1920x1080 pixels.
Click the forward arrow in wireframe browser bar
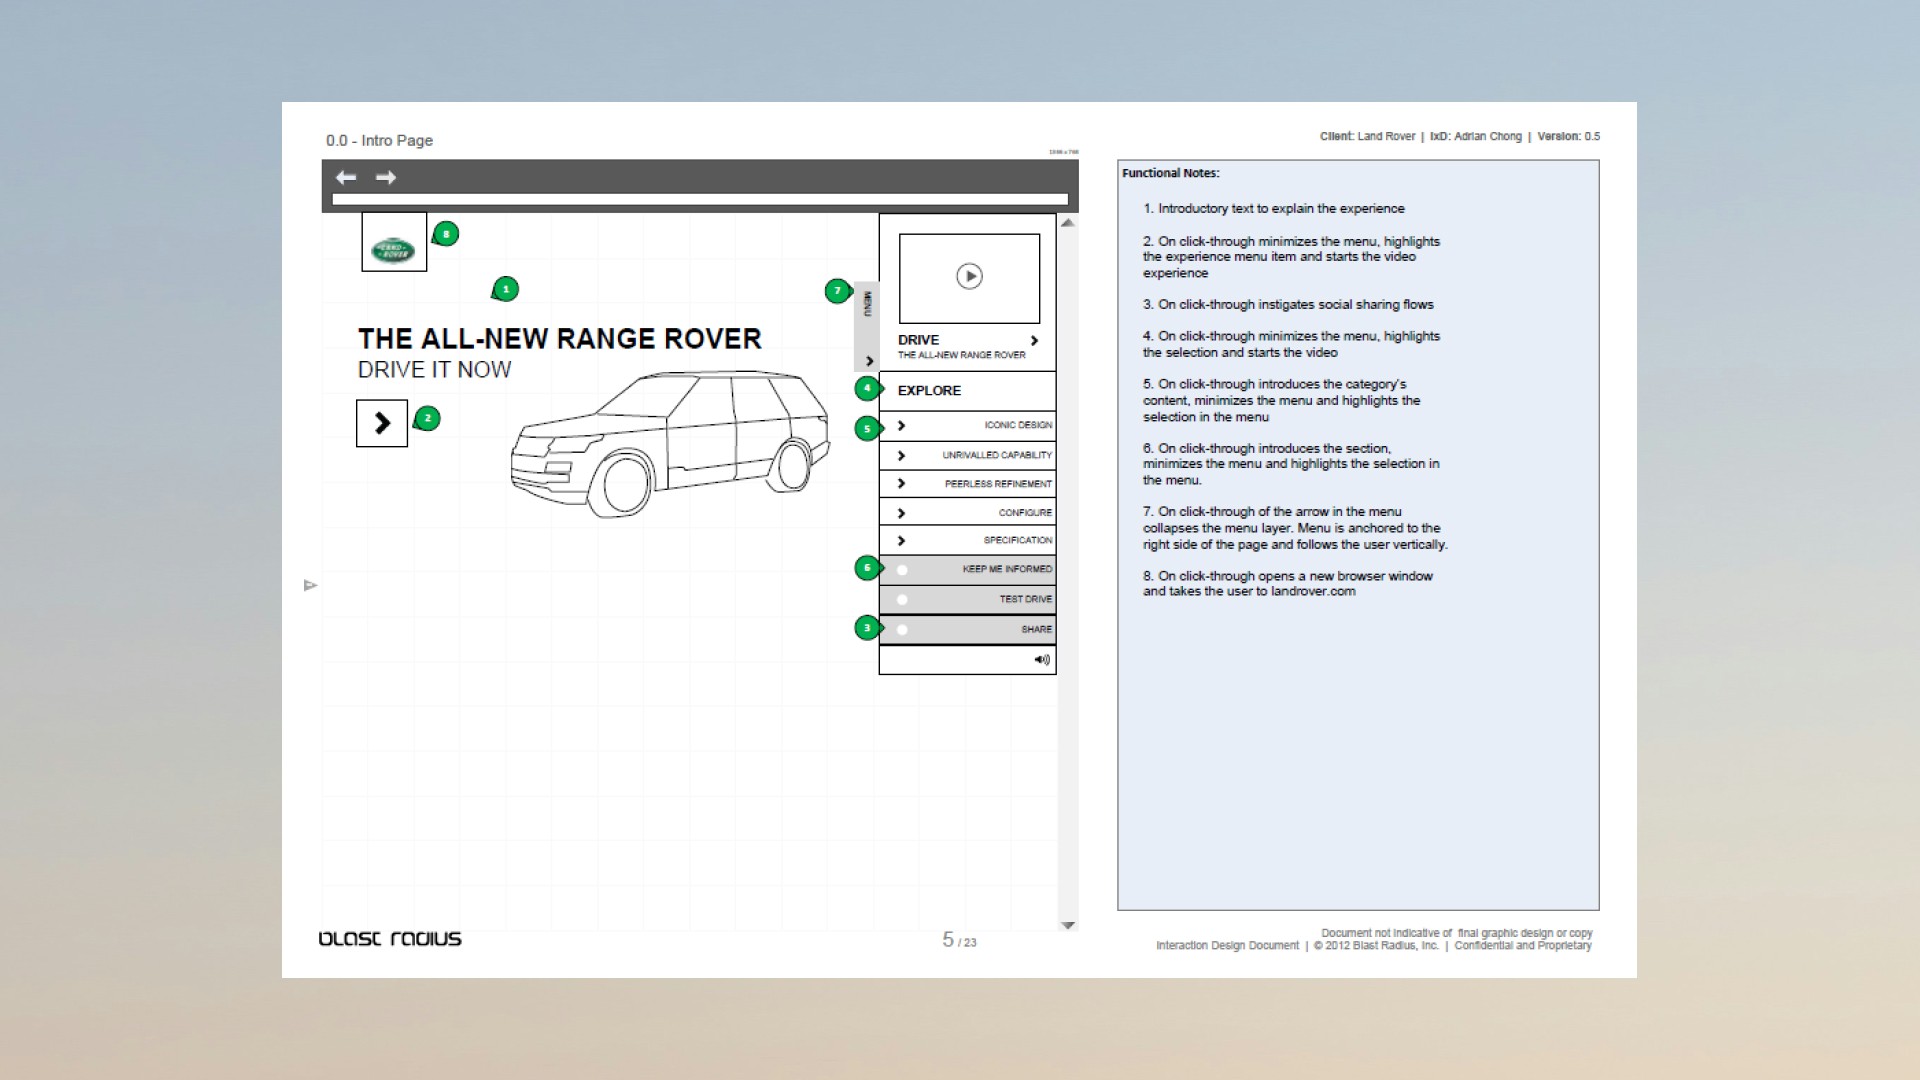pos(386,178)
